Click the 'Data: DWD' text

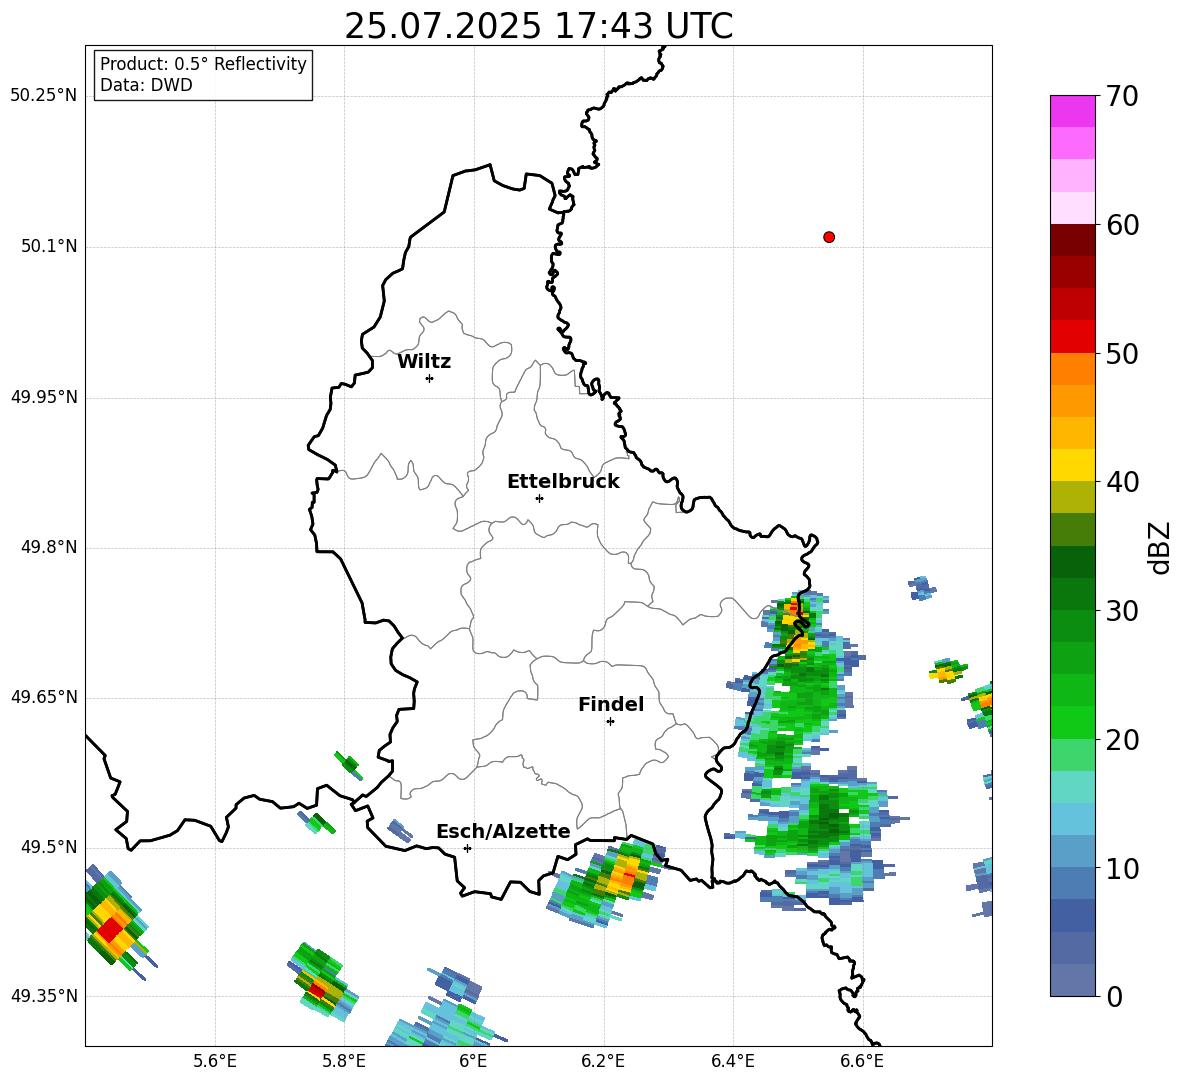coord(146,85)
